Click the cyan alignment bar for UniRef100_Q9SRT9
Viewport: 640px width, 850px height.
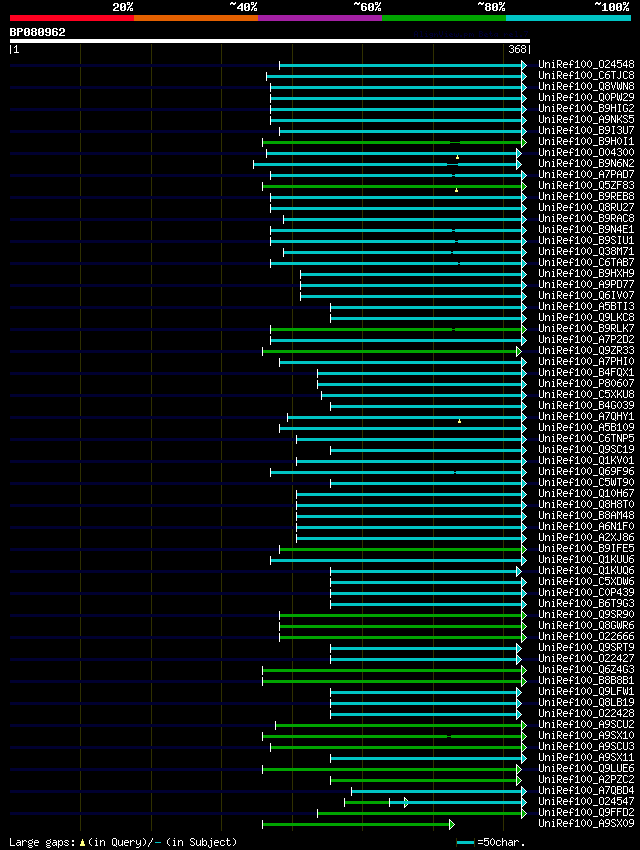pos(424,648)
